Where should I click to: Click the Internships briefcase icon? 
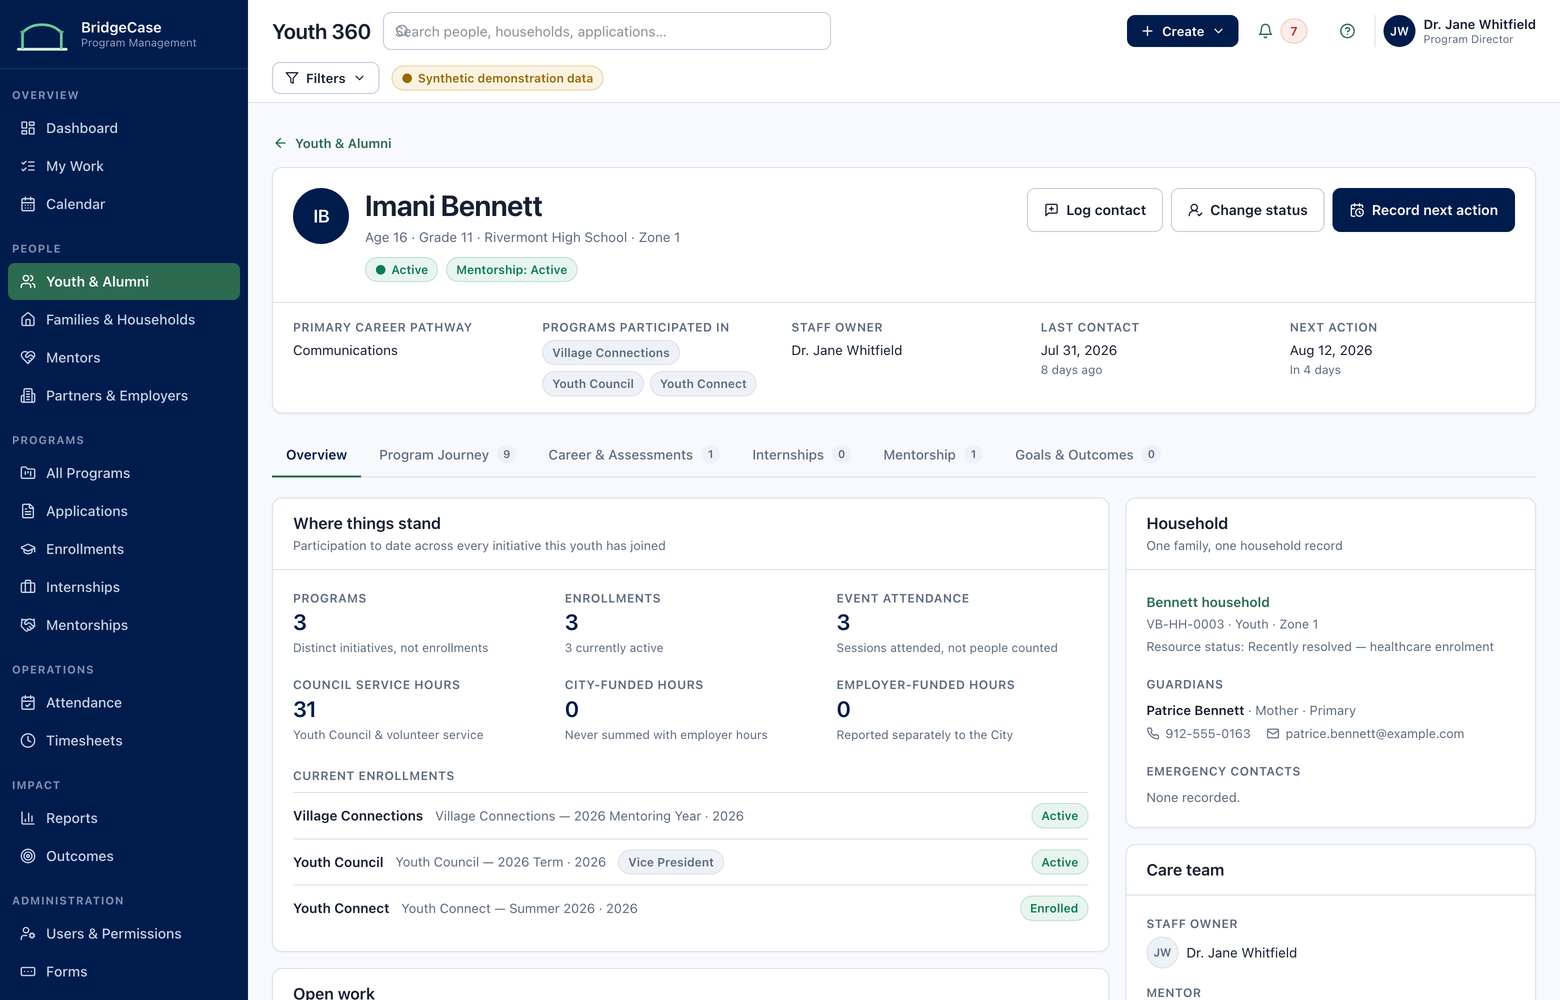tap(28, 587)
